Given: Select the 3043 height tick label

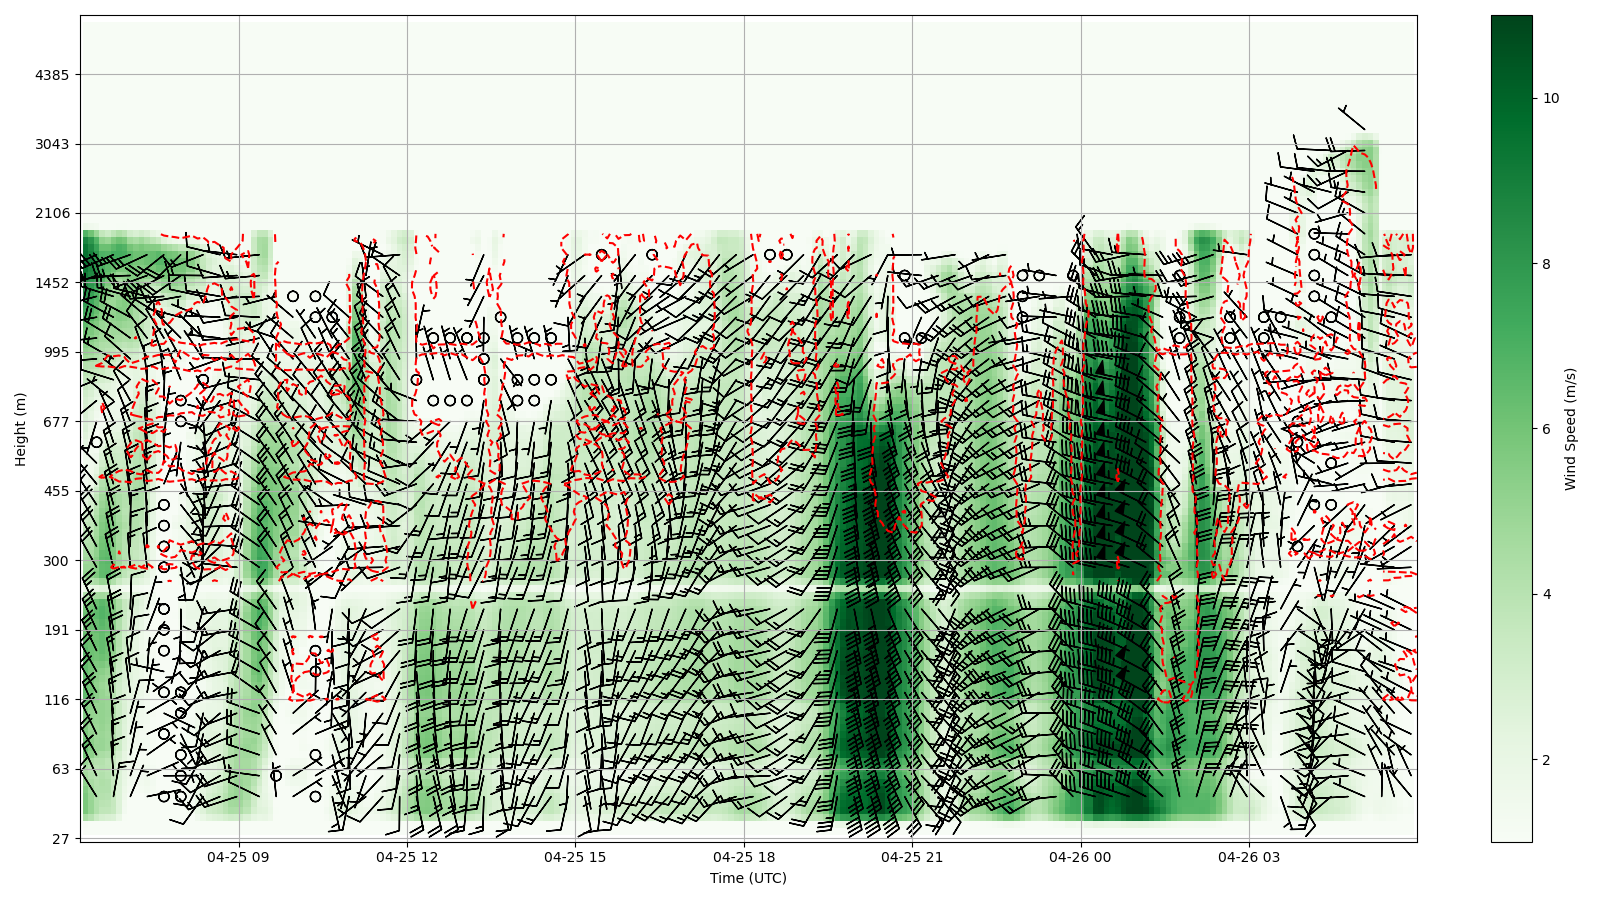Looking at the screenshot, I should coord(52,144).
